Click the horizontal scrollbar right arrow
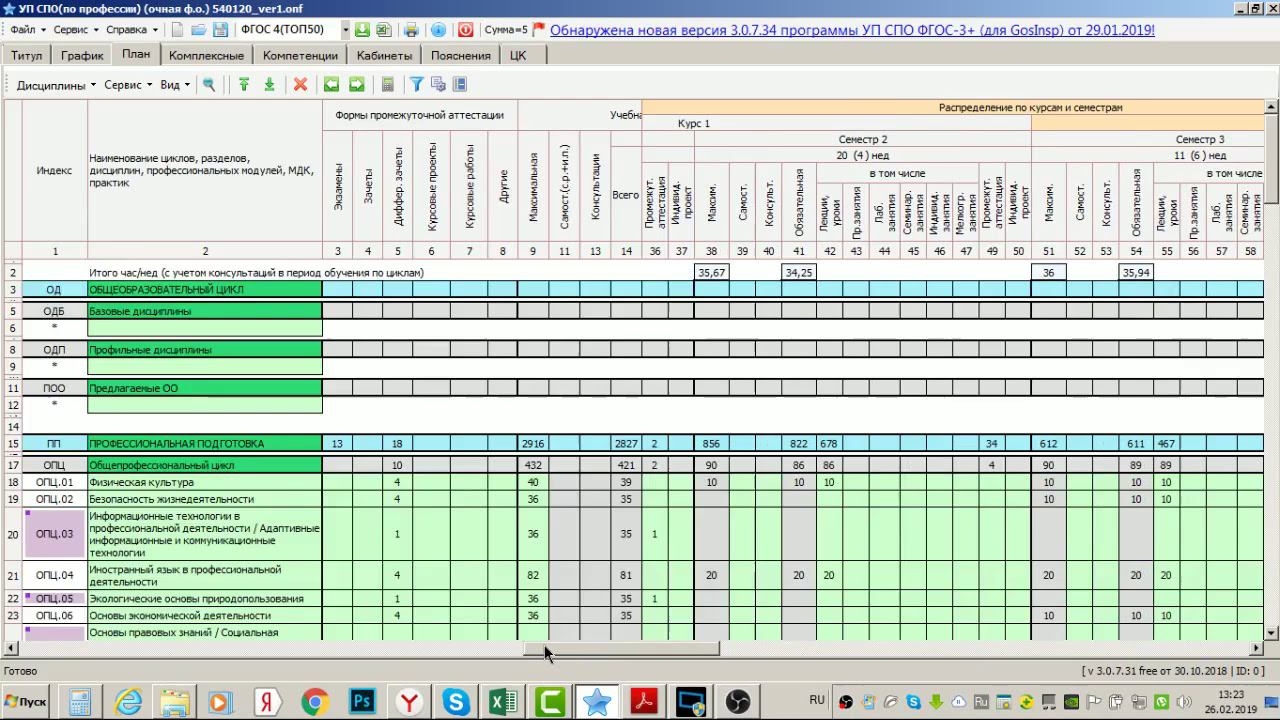The width and height of the screenshot is (1280, 720). coord(1257,649)
